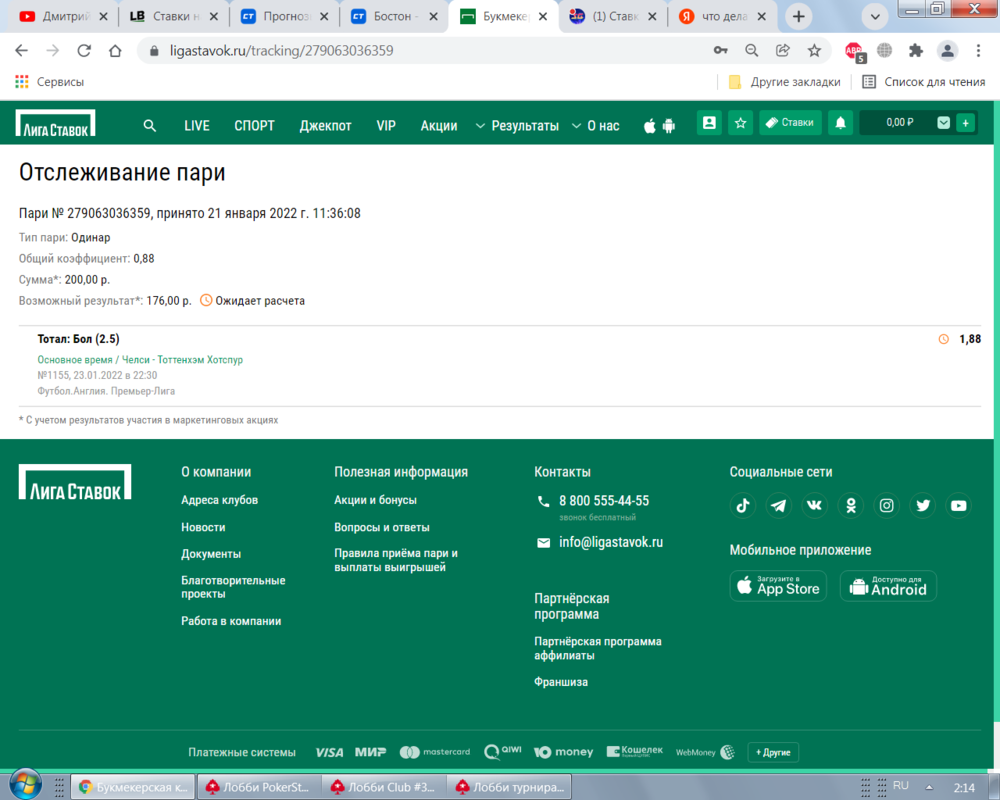Viewport: 1000px width, 800px height.
Task: Open the Chrome three-dot menu
Action: (x=978, y=50)
